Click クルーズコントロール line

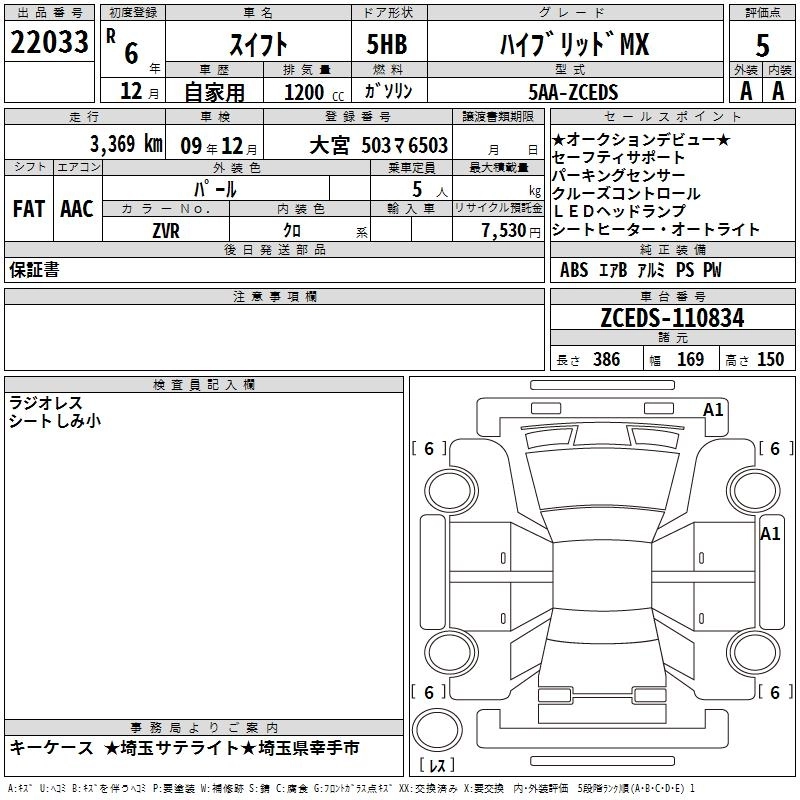coord(626,193)
